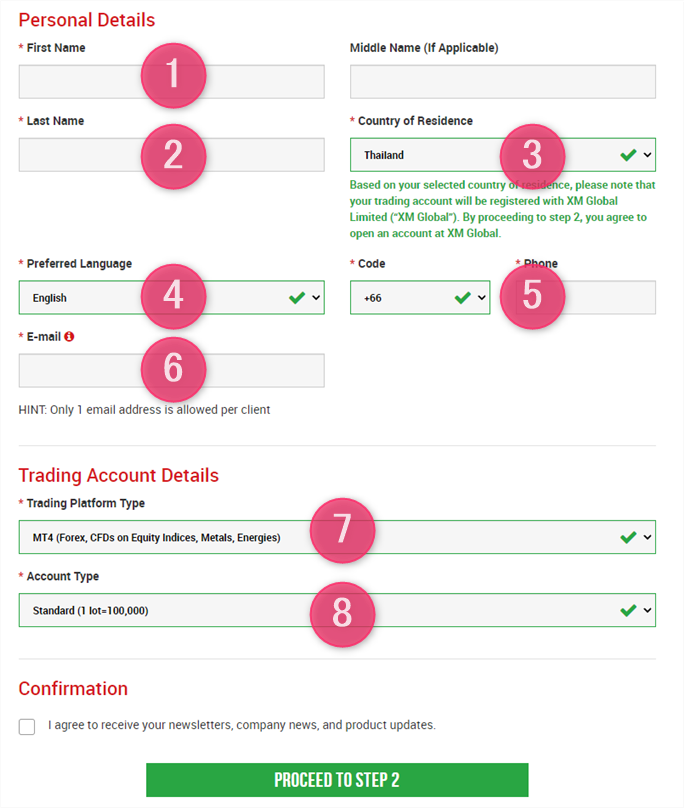Image resolution: width=684 pixels, height=808 pixels.
Task: Tick the newsletters agreement checkbox
Action: pyautogui.click(x=27, y=727)
